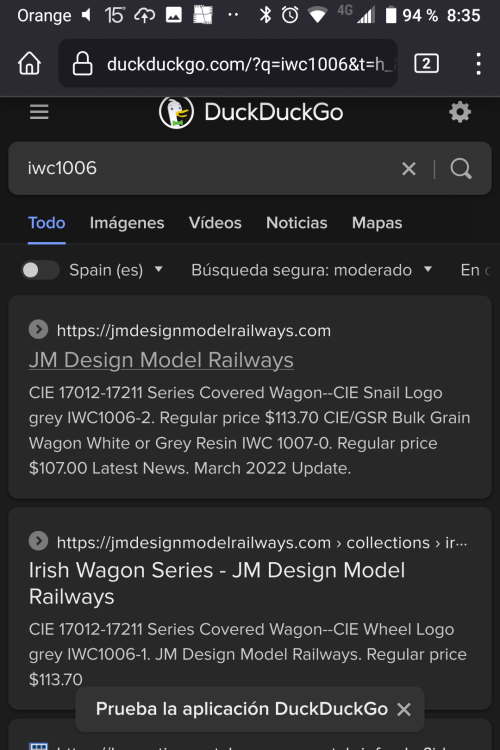The height and width of the screenshot is (750, 500).
Task: Click favicon arrow beside collections result URL
Action: (38, 541)
